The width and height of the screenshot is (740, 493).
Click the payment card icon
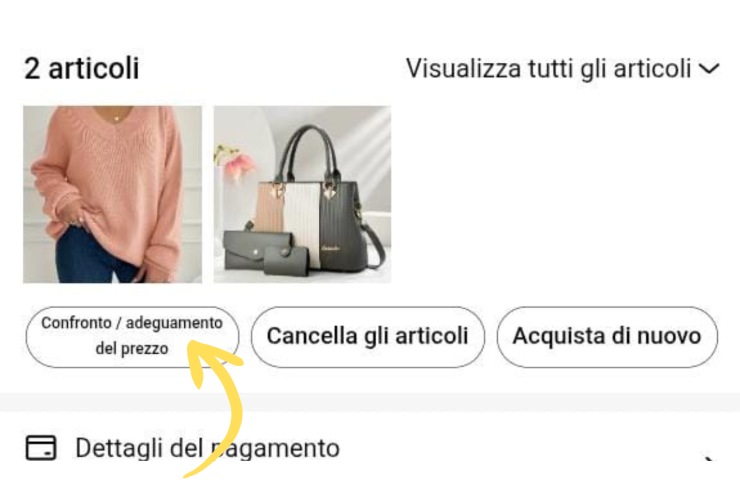click(41, 447)
